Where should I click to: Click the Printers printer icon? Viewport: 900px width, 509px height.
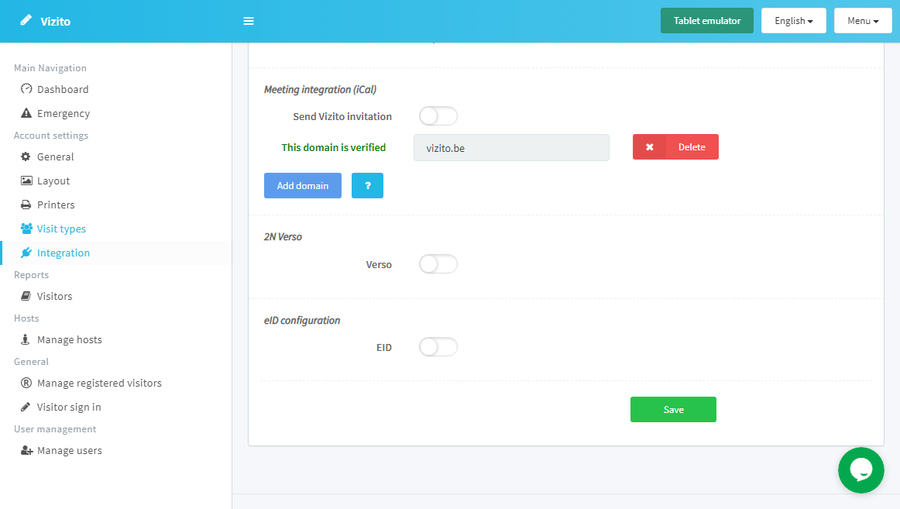pyautogui.click(x=27, y=205)
